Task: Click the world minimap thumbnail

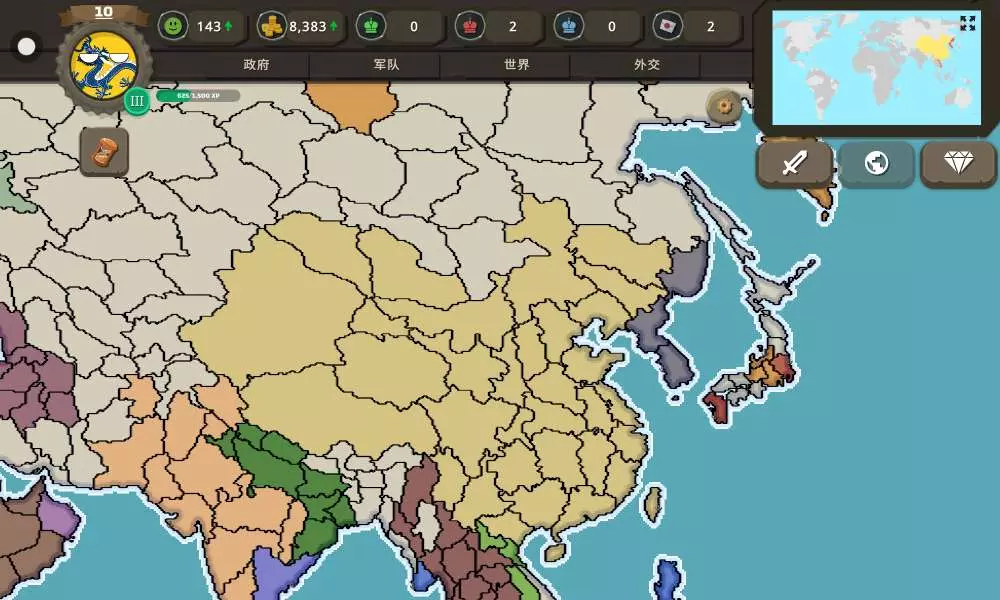Action: (x=875, y=68)
